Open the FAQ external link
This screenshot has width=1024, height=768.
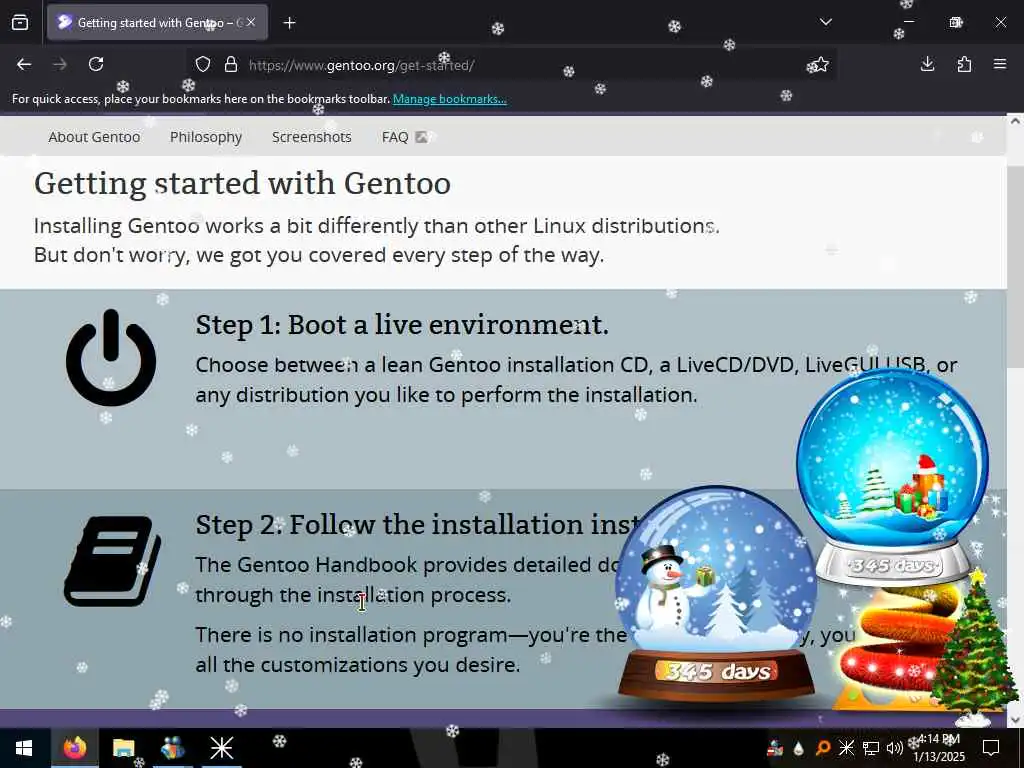coord(404,137)
